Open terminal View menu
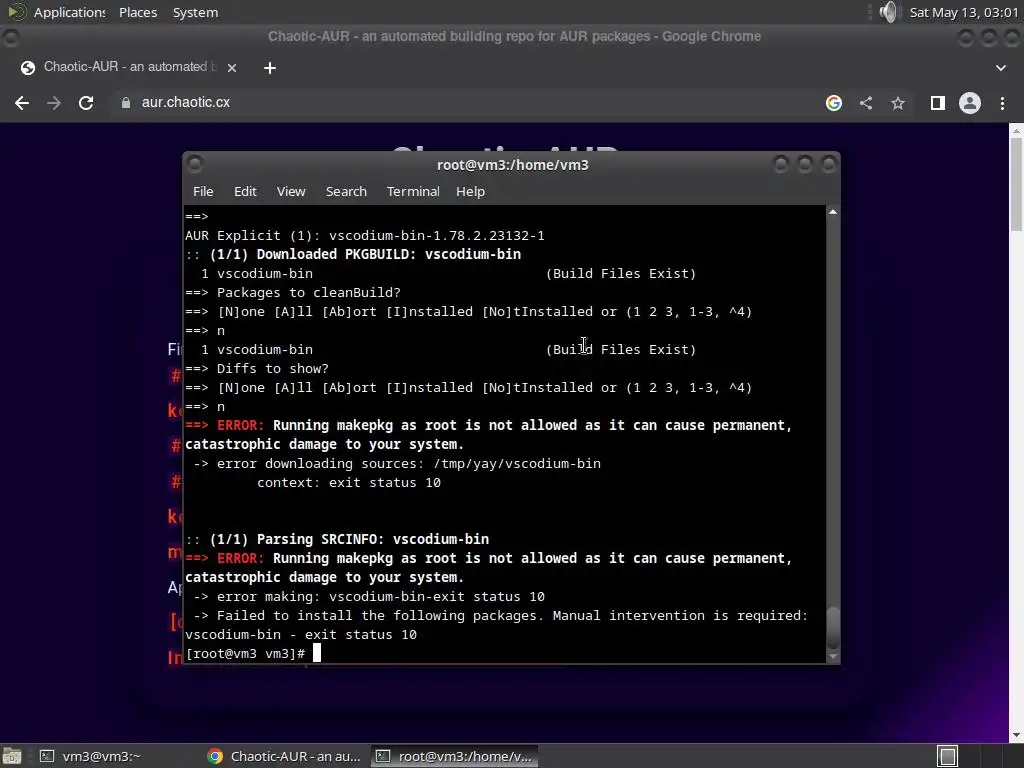1024x768 pixels. pyautogui.click(x=291, y=191)
